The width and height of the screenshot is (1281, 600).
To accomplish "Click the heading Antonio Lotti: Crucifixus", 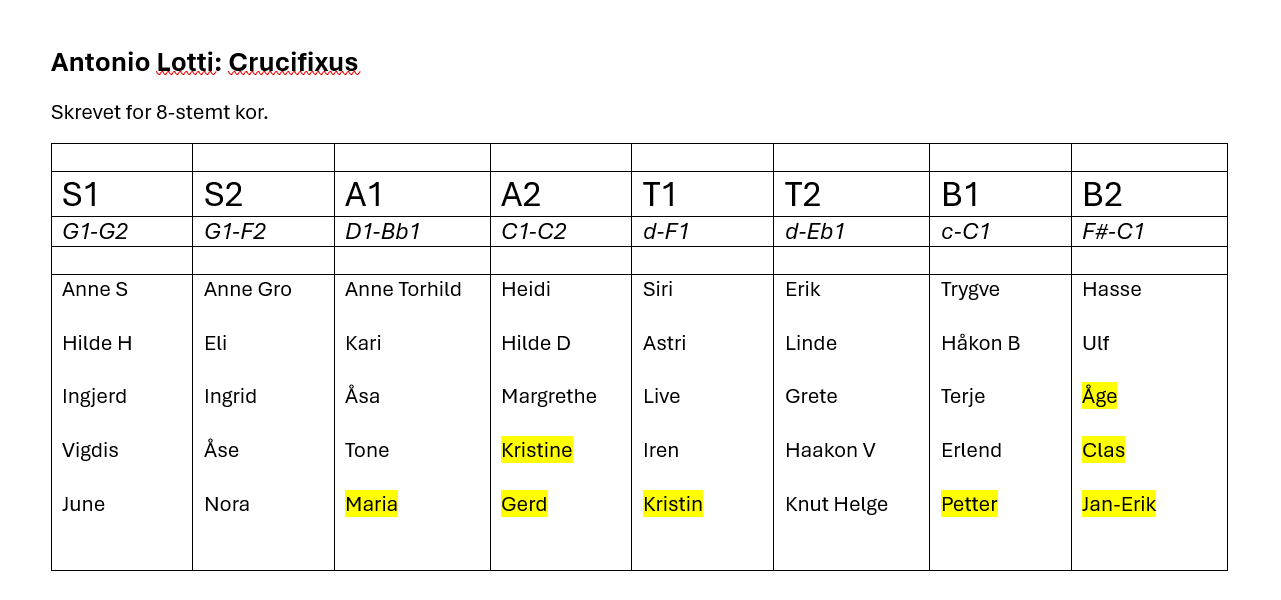I will pyautogui.click(x=204, y=62).
